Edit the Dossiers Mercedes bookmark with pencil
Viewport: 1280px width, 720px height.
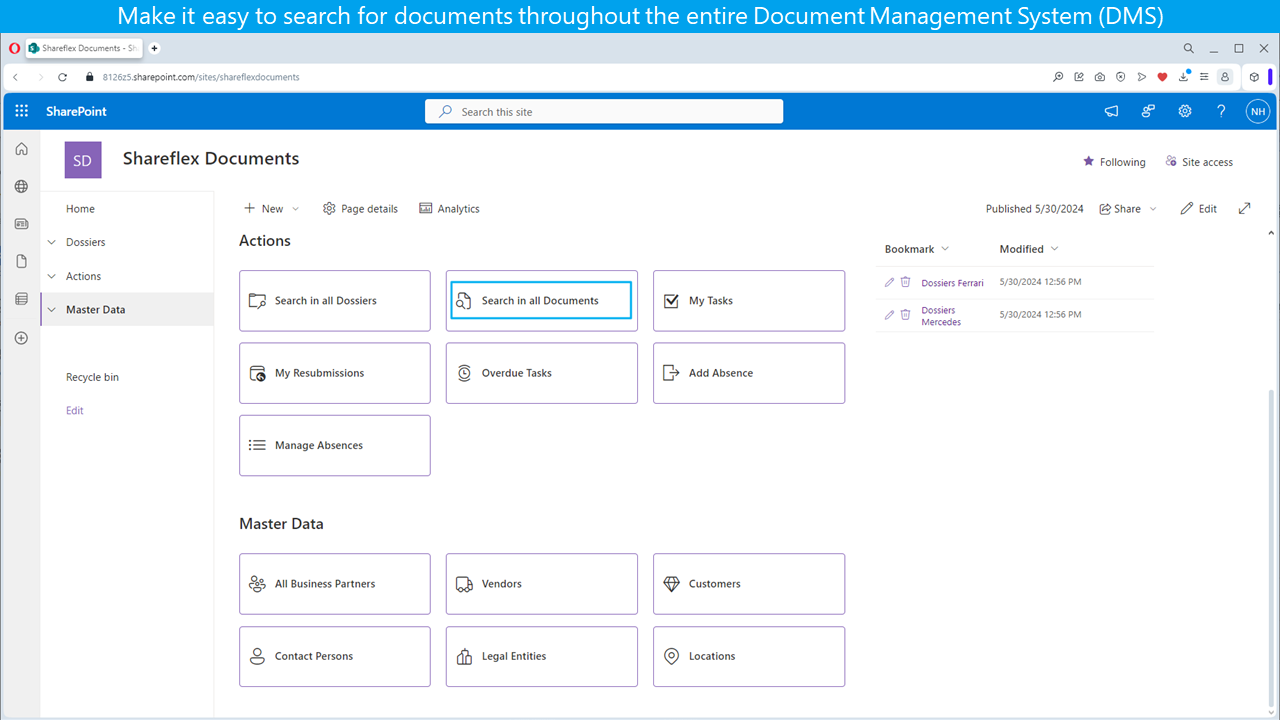[x=890, y=314]
